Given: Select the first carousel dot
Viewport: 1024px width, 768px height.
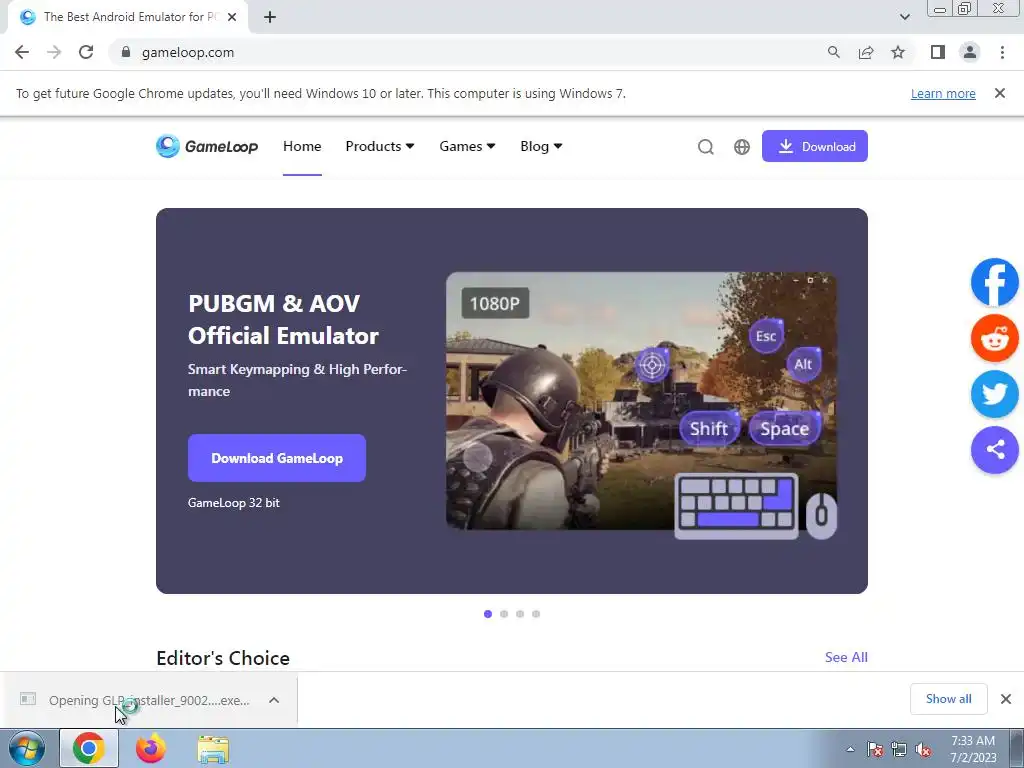Looking at the screenshot, I should pos(488,614).
